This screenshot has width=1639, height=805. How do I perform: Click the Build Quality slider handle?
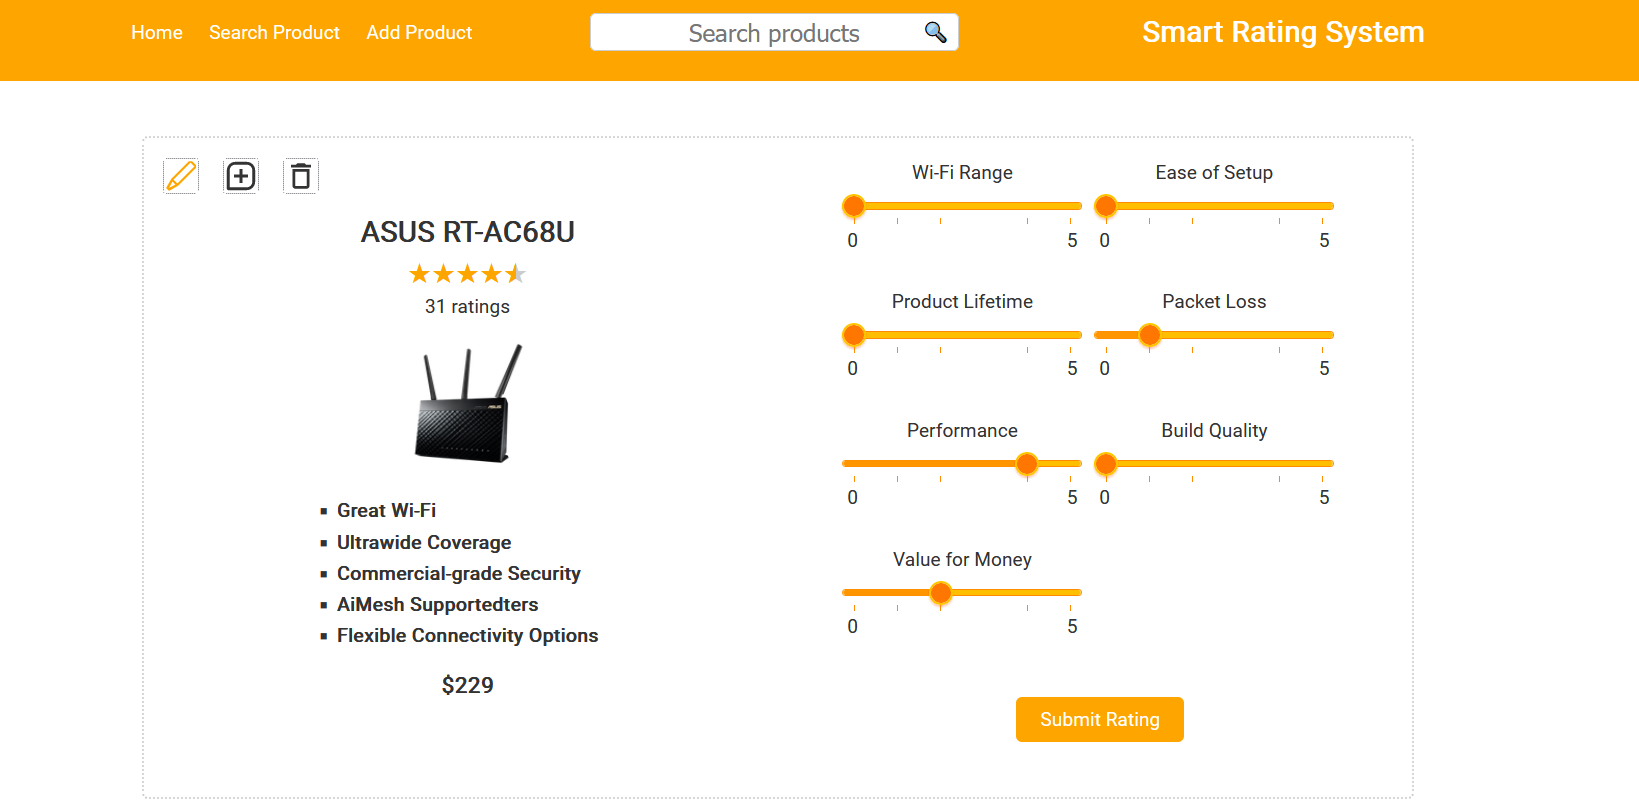tap(1106, 464)
